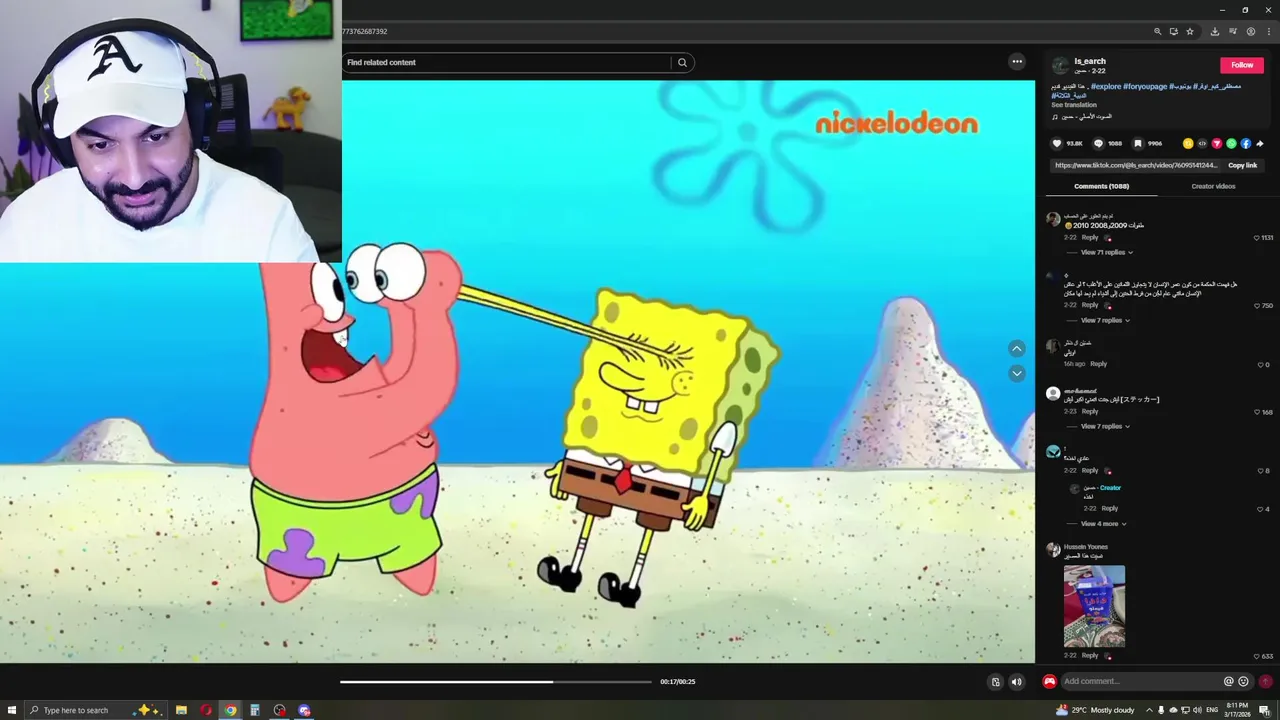The image size is (1280, 720).
Task: Open the Chrome profile avatar icon
Action: (1251, 31)
